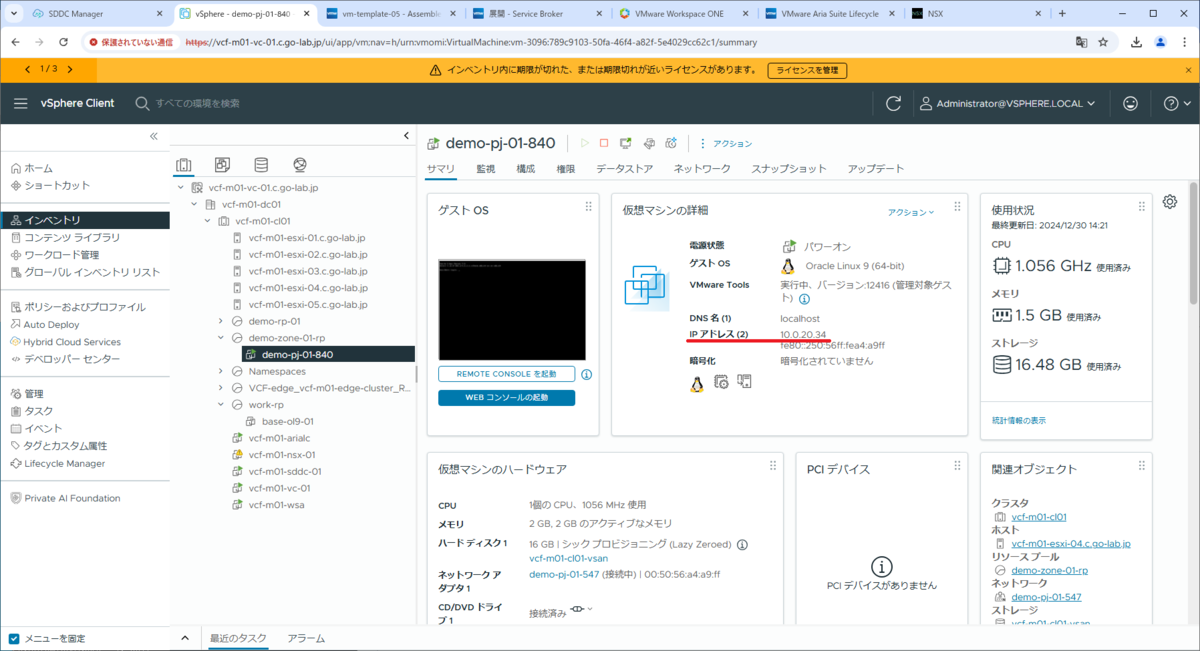Expand CD/DVD ドライブ 1 connection dropdown
The image size is (1200, 651).
[581, 609]
